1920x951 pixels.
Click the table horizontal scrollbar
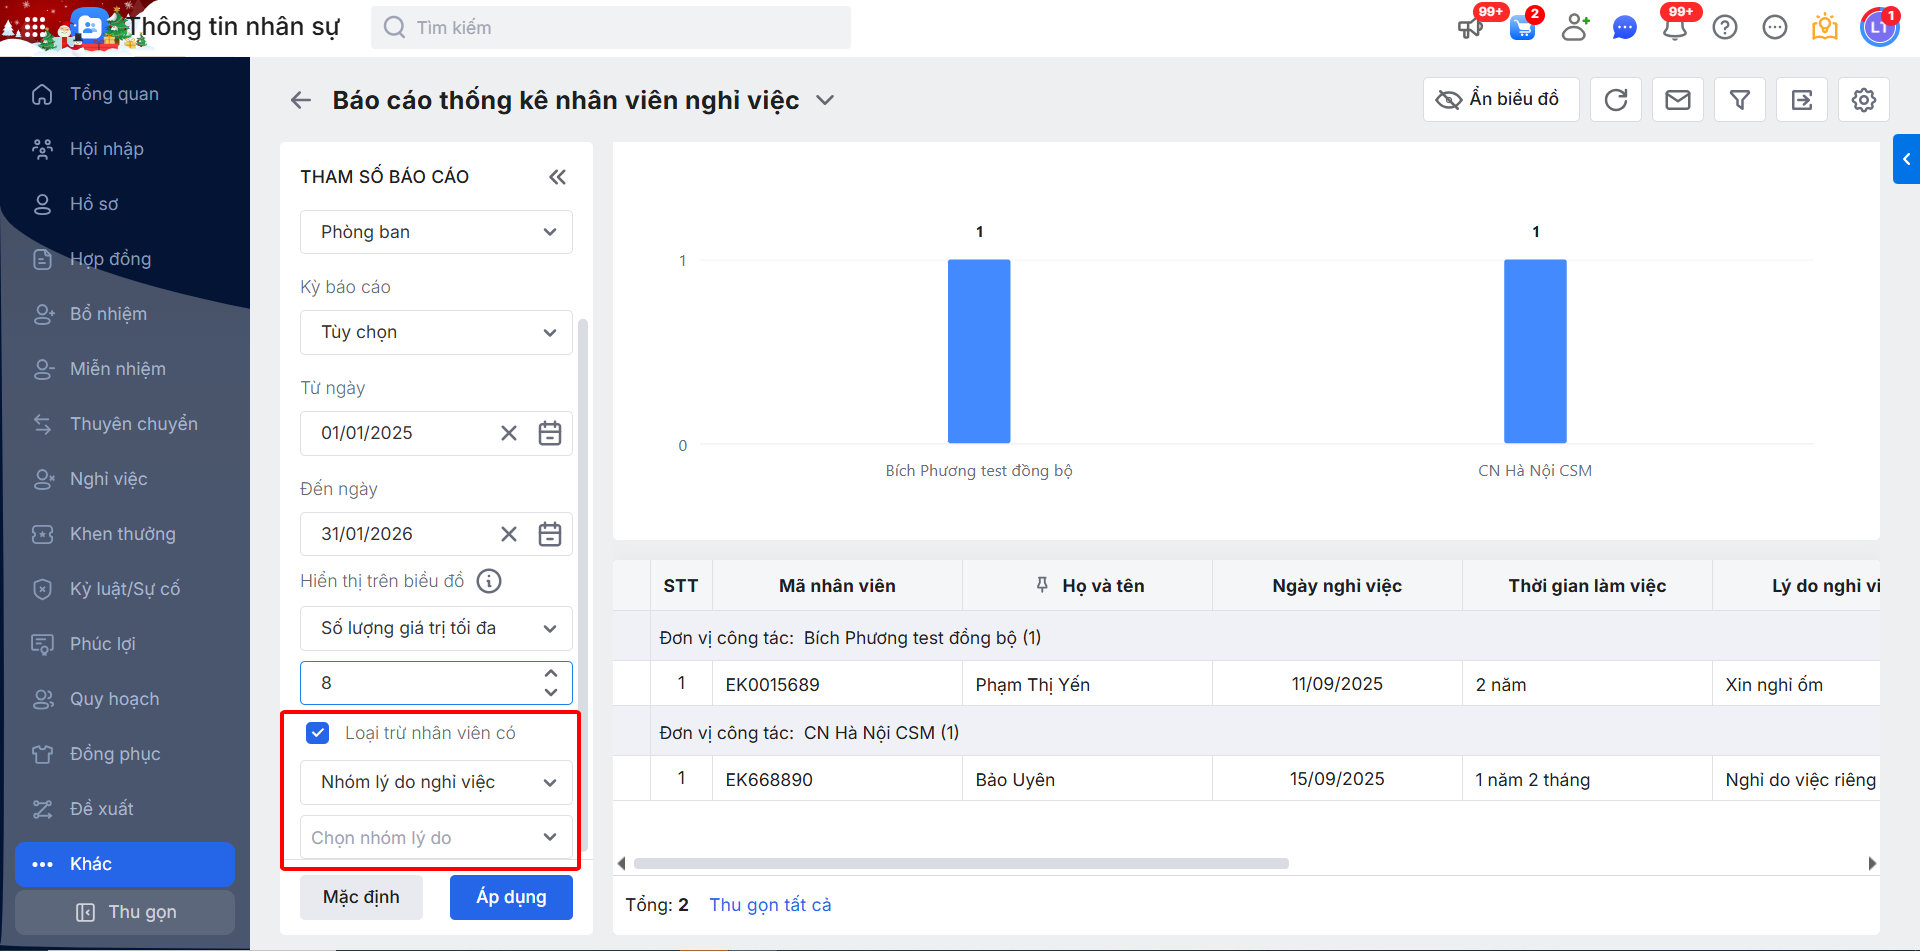(x=960, y=863)
